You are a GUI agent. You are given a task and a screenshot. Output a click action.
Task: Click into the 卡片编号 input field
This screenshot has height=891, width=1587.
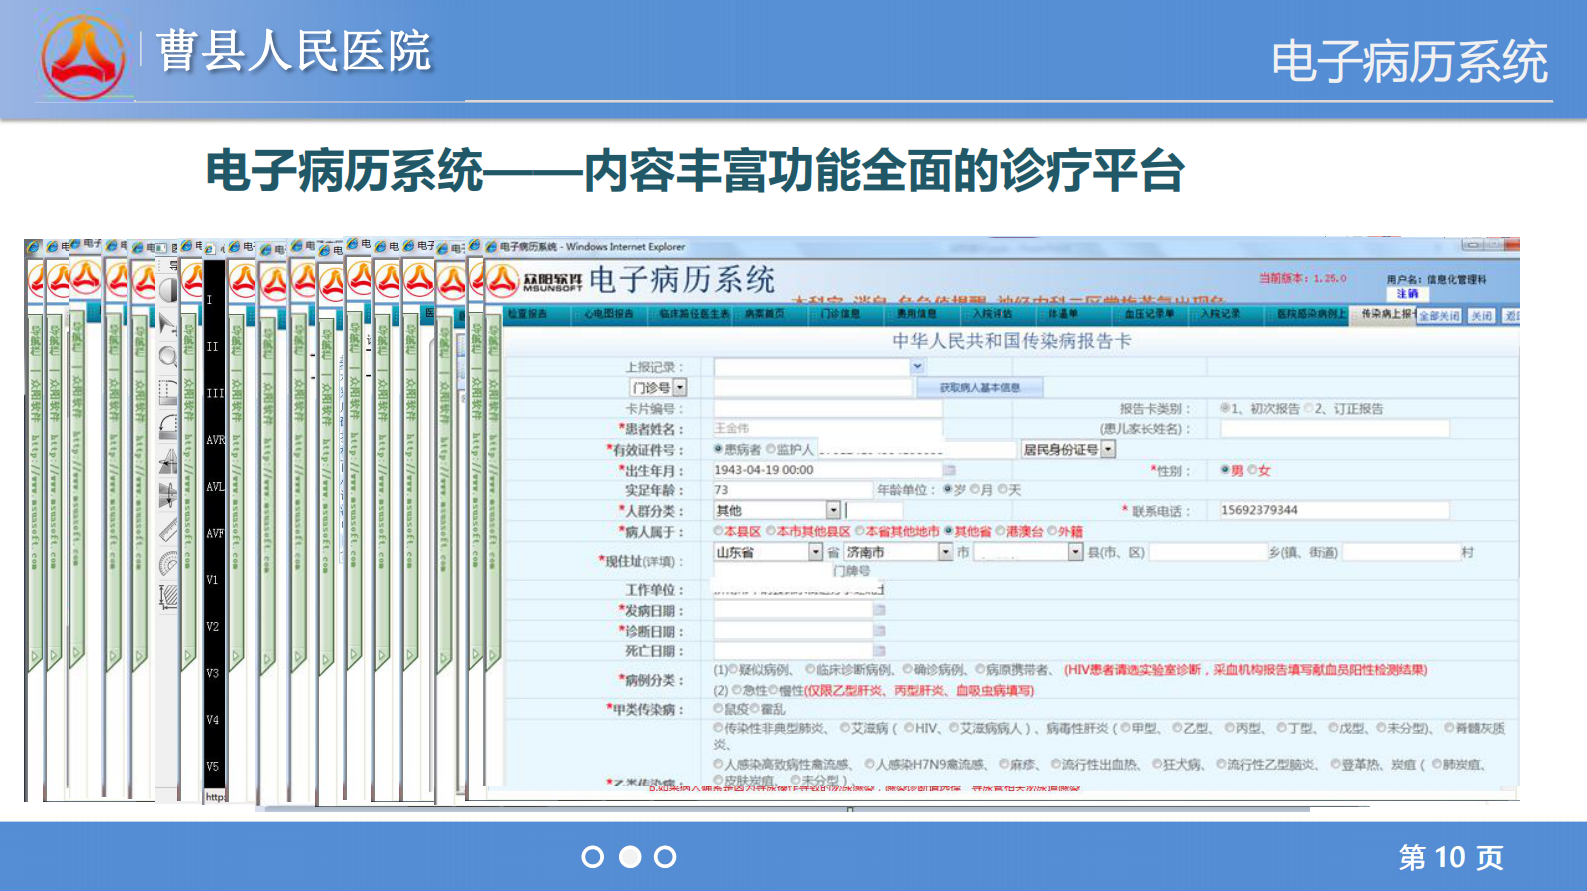pyautogui.click(x=828, y=408)
